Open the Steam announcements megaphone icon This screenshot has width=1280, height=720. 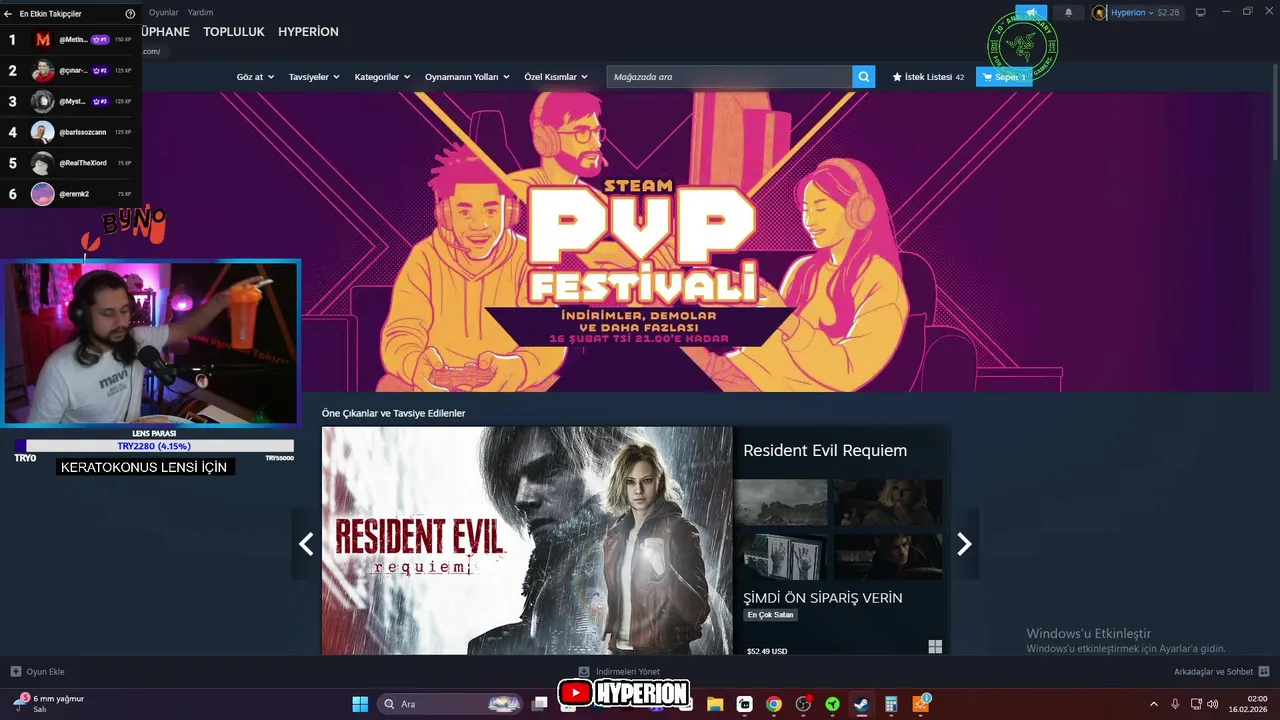click(x=1031, y=13)
